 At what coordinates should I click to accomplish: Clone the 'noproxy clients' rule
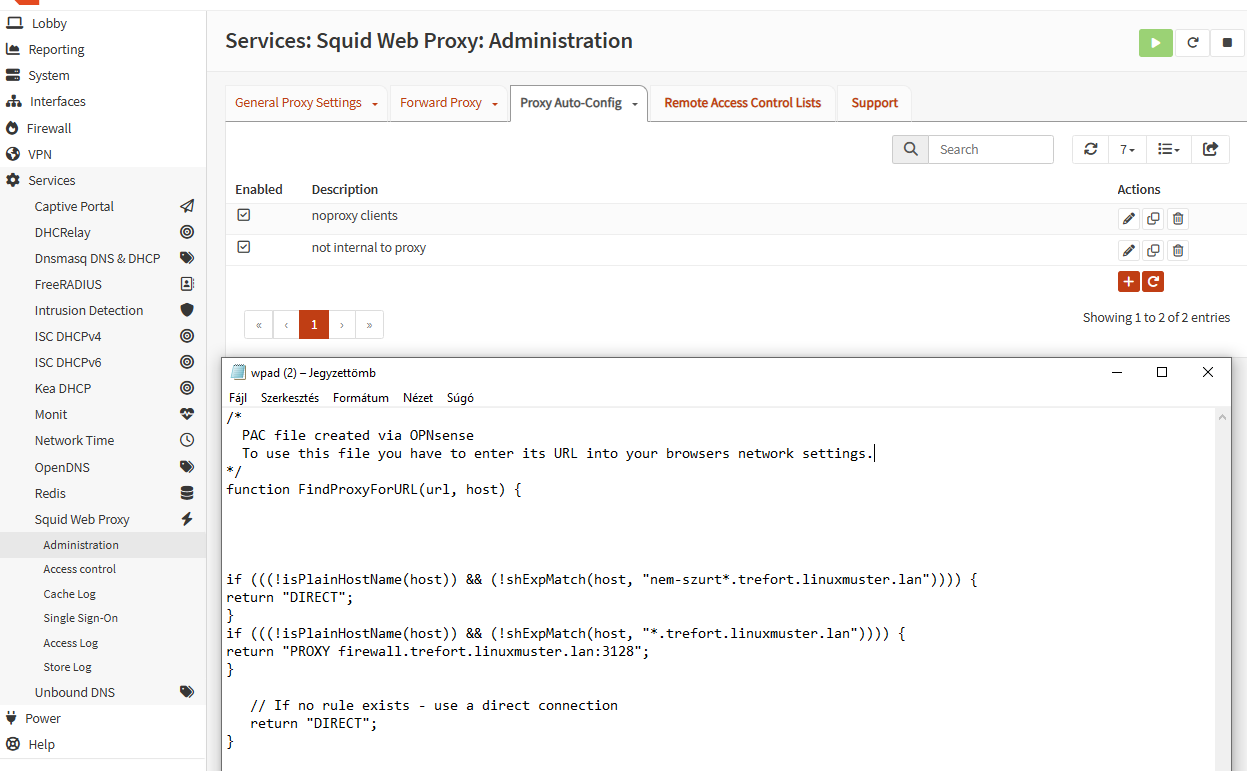tap(1153, 219)
